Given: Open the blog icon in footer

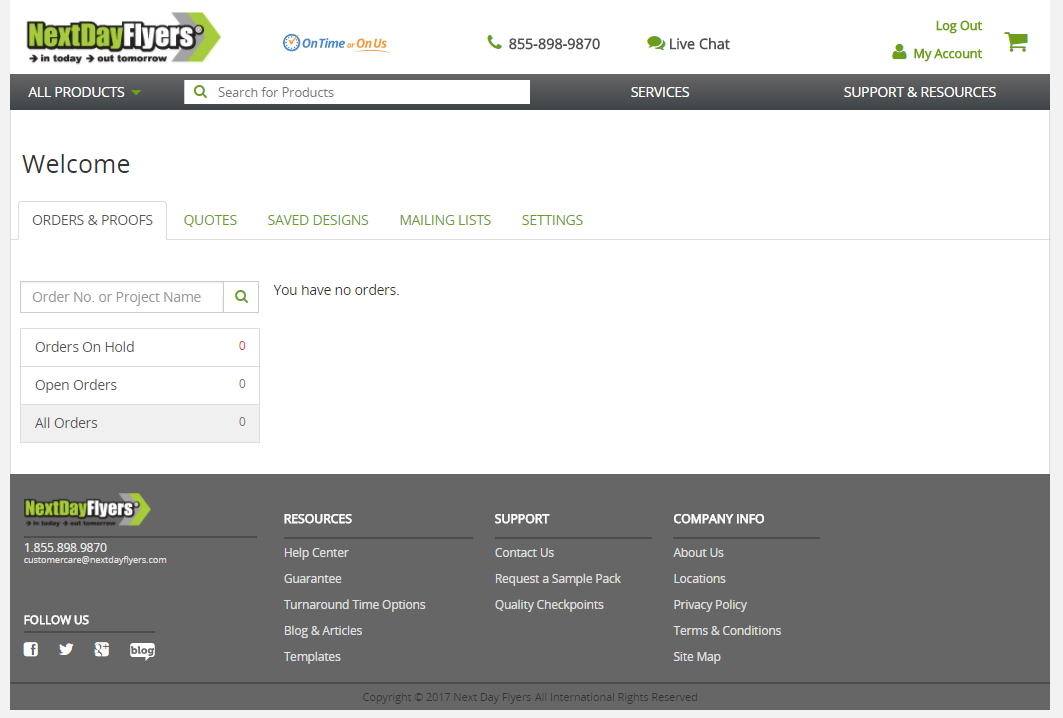Looking at the screenshot, I should [142, 651].
